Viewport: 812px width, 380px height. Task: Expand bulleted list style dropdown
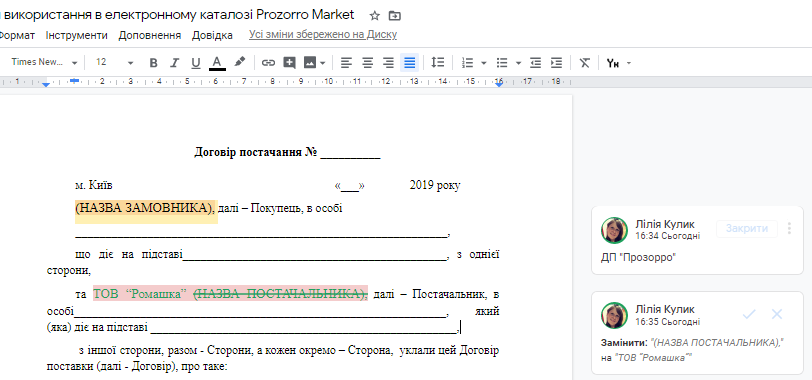[x=518, y=63]
